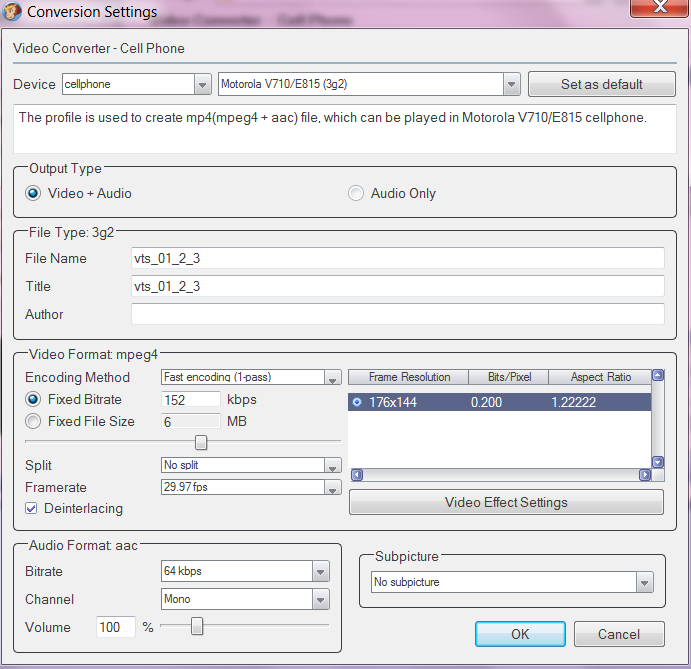Select the Video + Audio output option
The width and height of the screenshot is (691, 669).
click(x=34, y=193)
